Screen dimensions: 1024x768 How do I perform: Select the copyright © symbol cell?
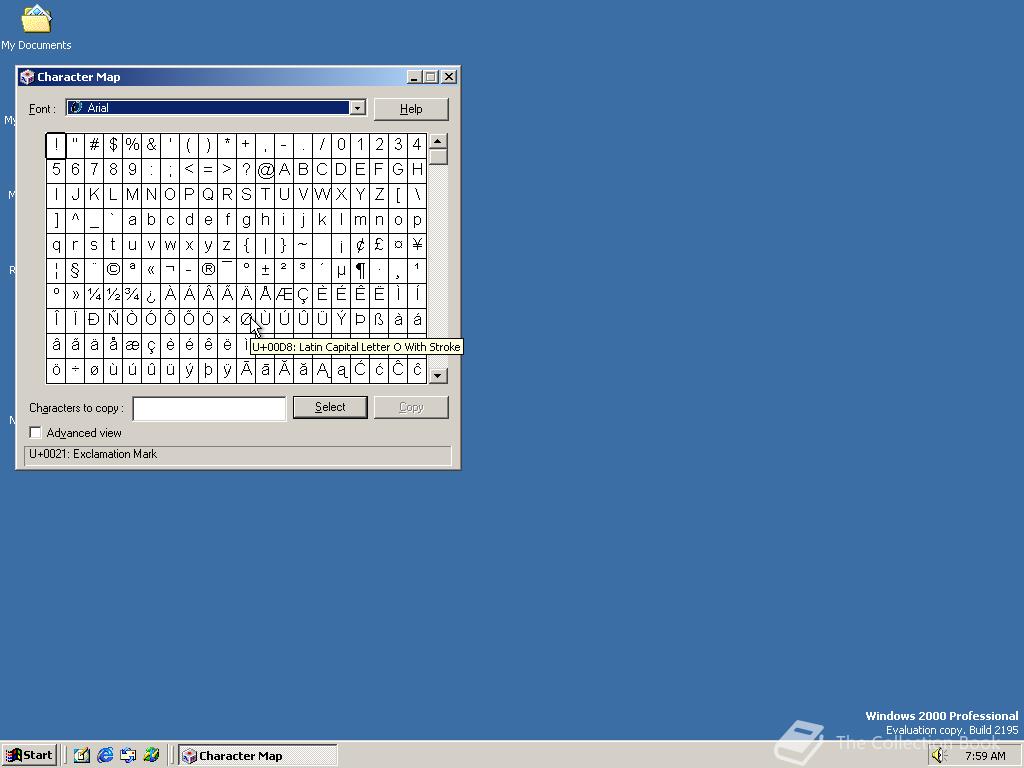[x=113, y=270]
